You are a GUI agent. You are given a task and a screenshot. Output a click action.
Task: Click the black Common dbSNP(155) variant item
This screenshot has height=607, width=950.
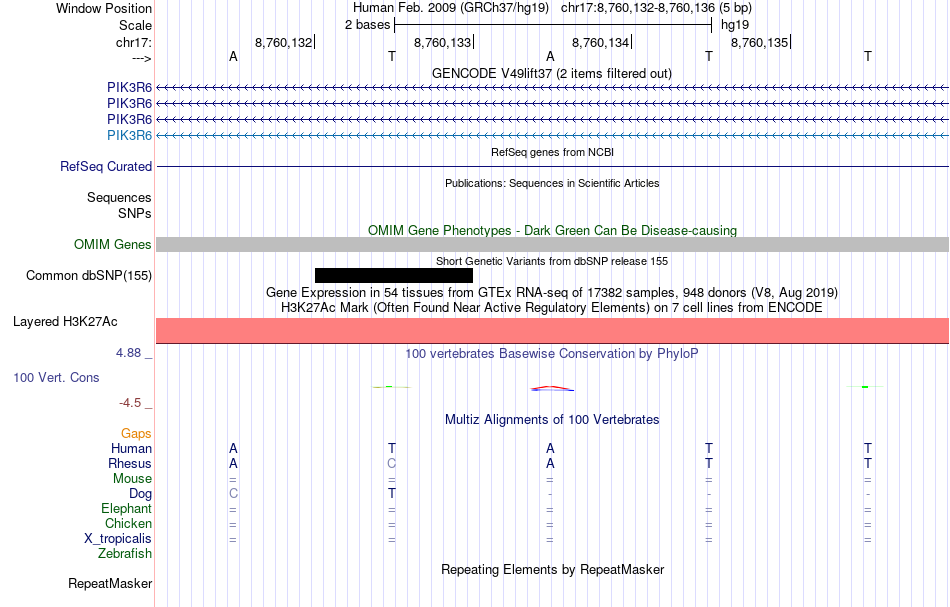(394, 276)
